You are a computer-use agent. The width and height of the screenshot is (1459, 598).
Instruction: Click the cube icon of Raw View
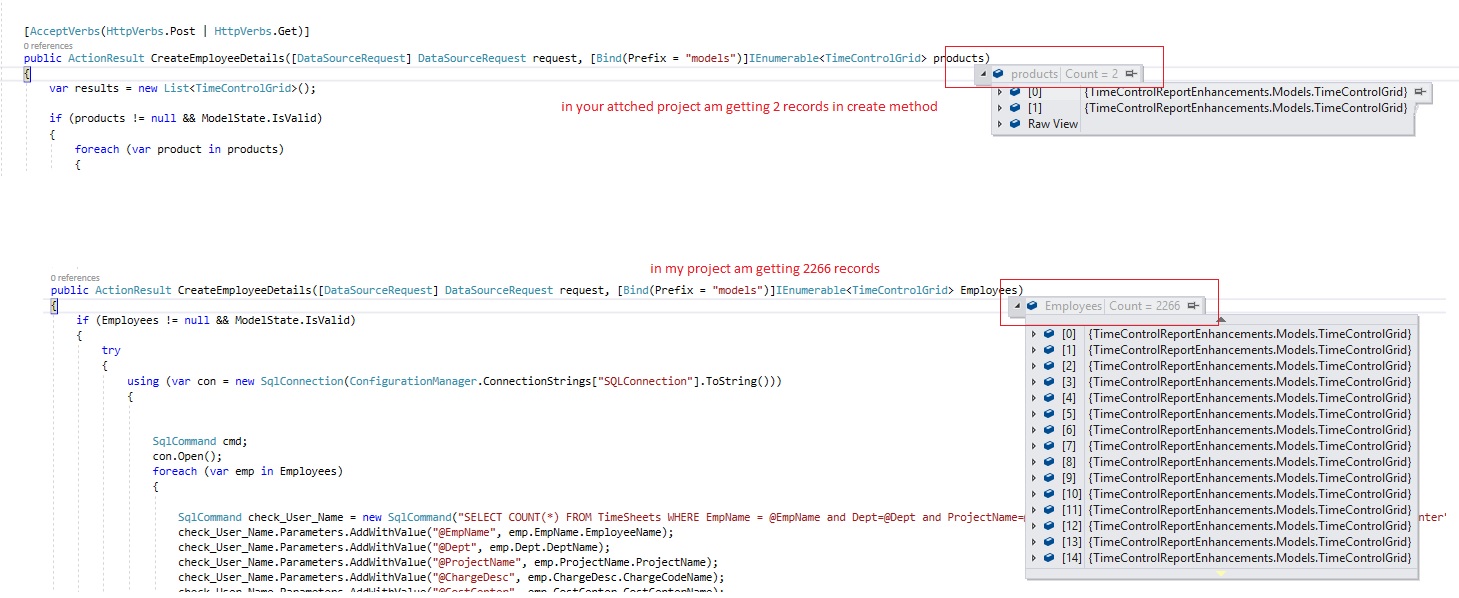(1014, 124)
